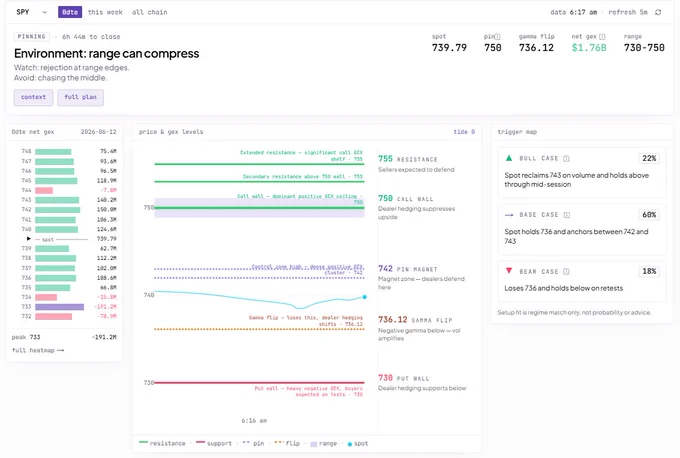Viewport: 680px width, 458px height.
Task: Click the data 6:17 am timestamp
Action: click(573, 12)
